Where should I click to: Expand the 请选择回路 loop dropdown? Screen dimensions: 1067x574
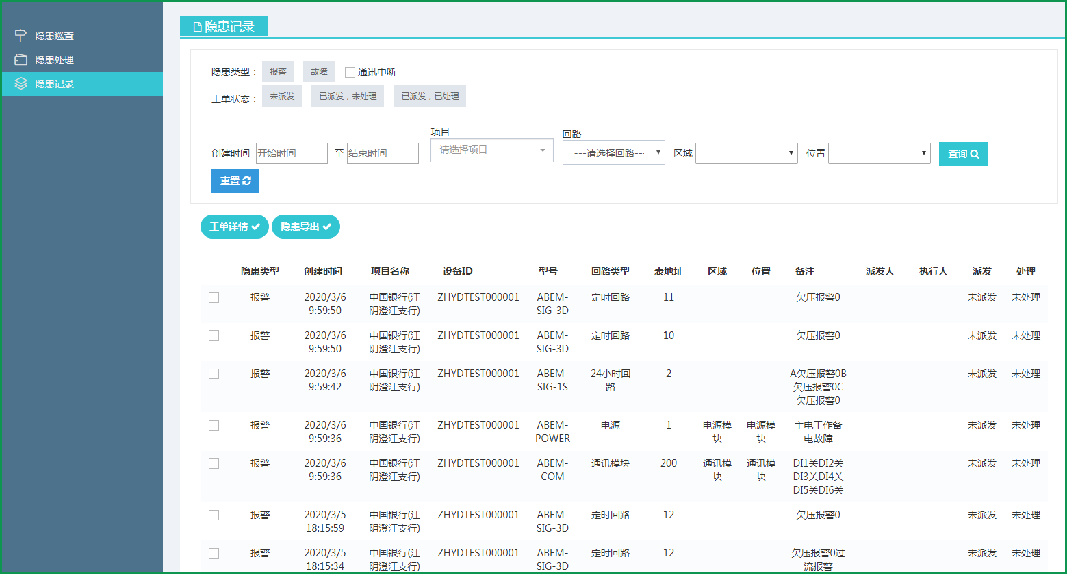tap(613, 153)
